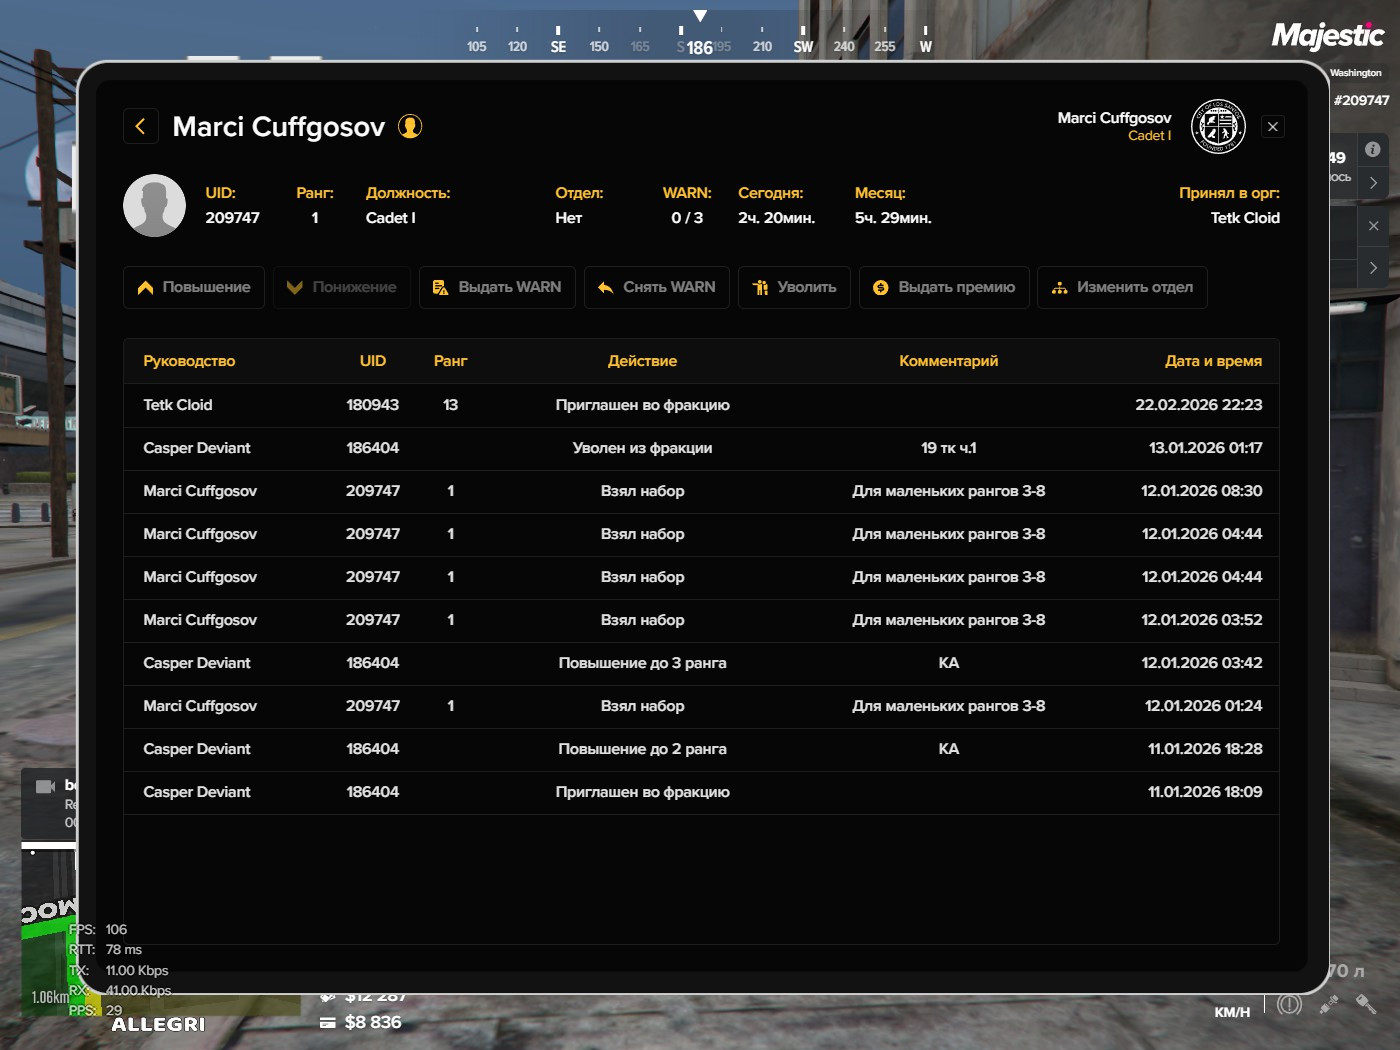
Task: Click the Понижение demote button
Action: 342,287
